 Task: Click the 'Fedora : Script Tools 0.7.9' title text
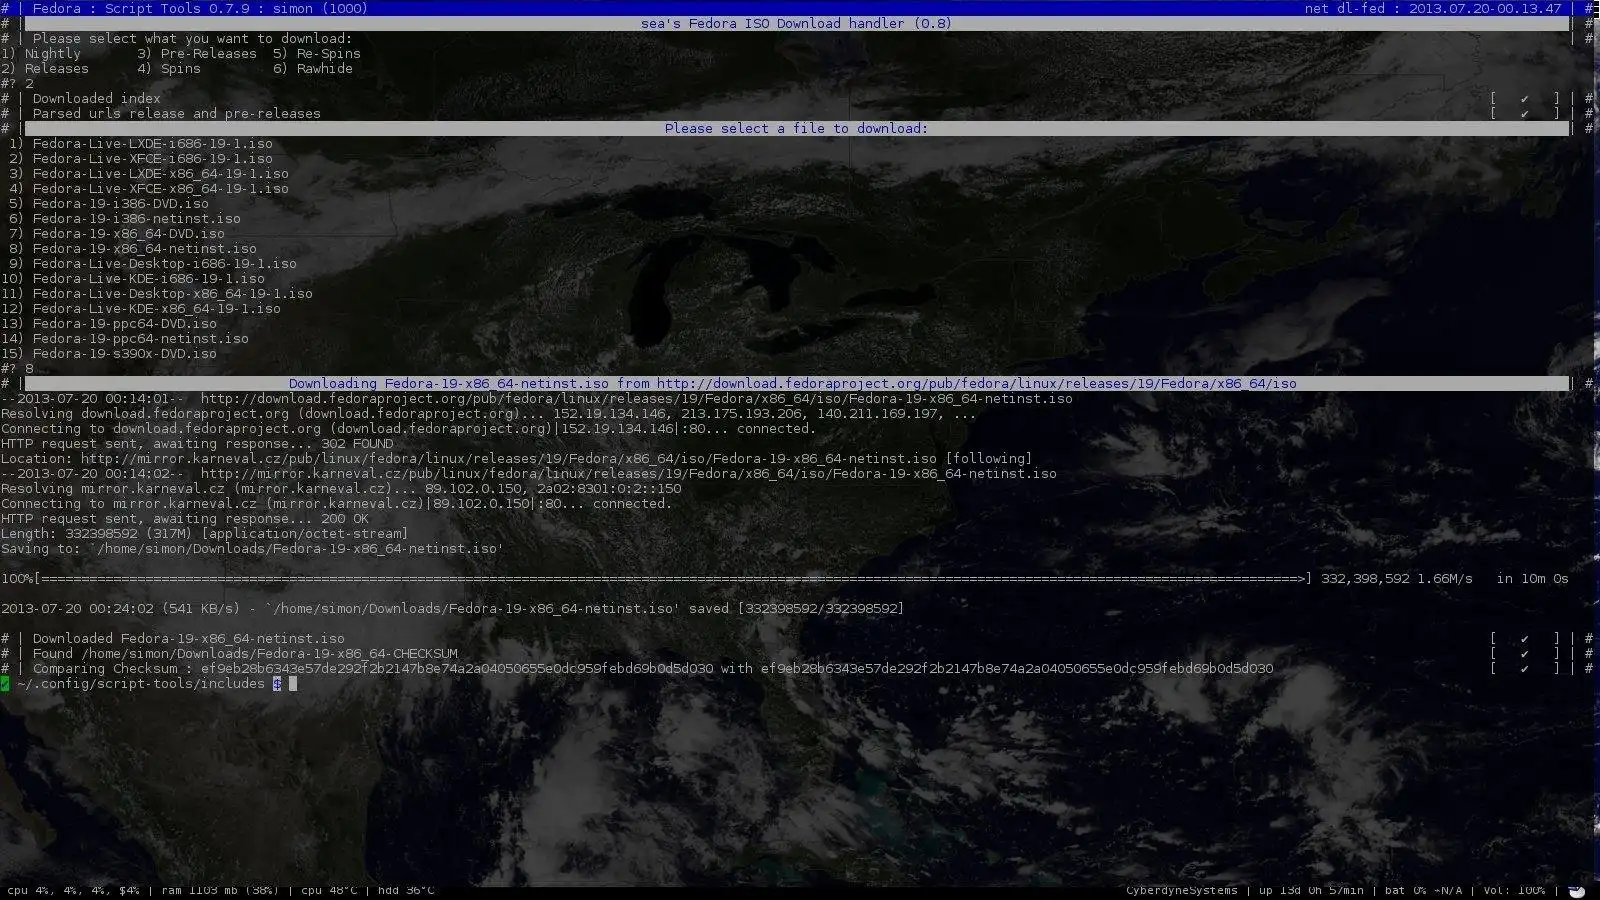point(151,9)
